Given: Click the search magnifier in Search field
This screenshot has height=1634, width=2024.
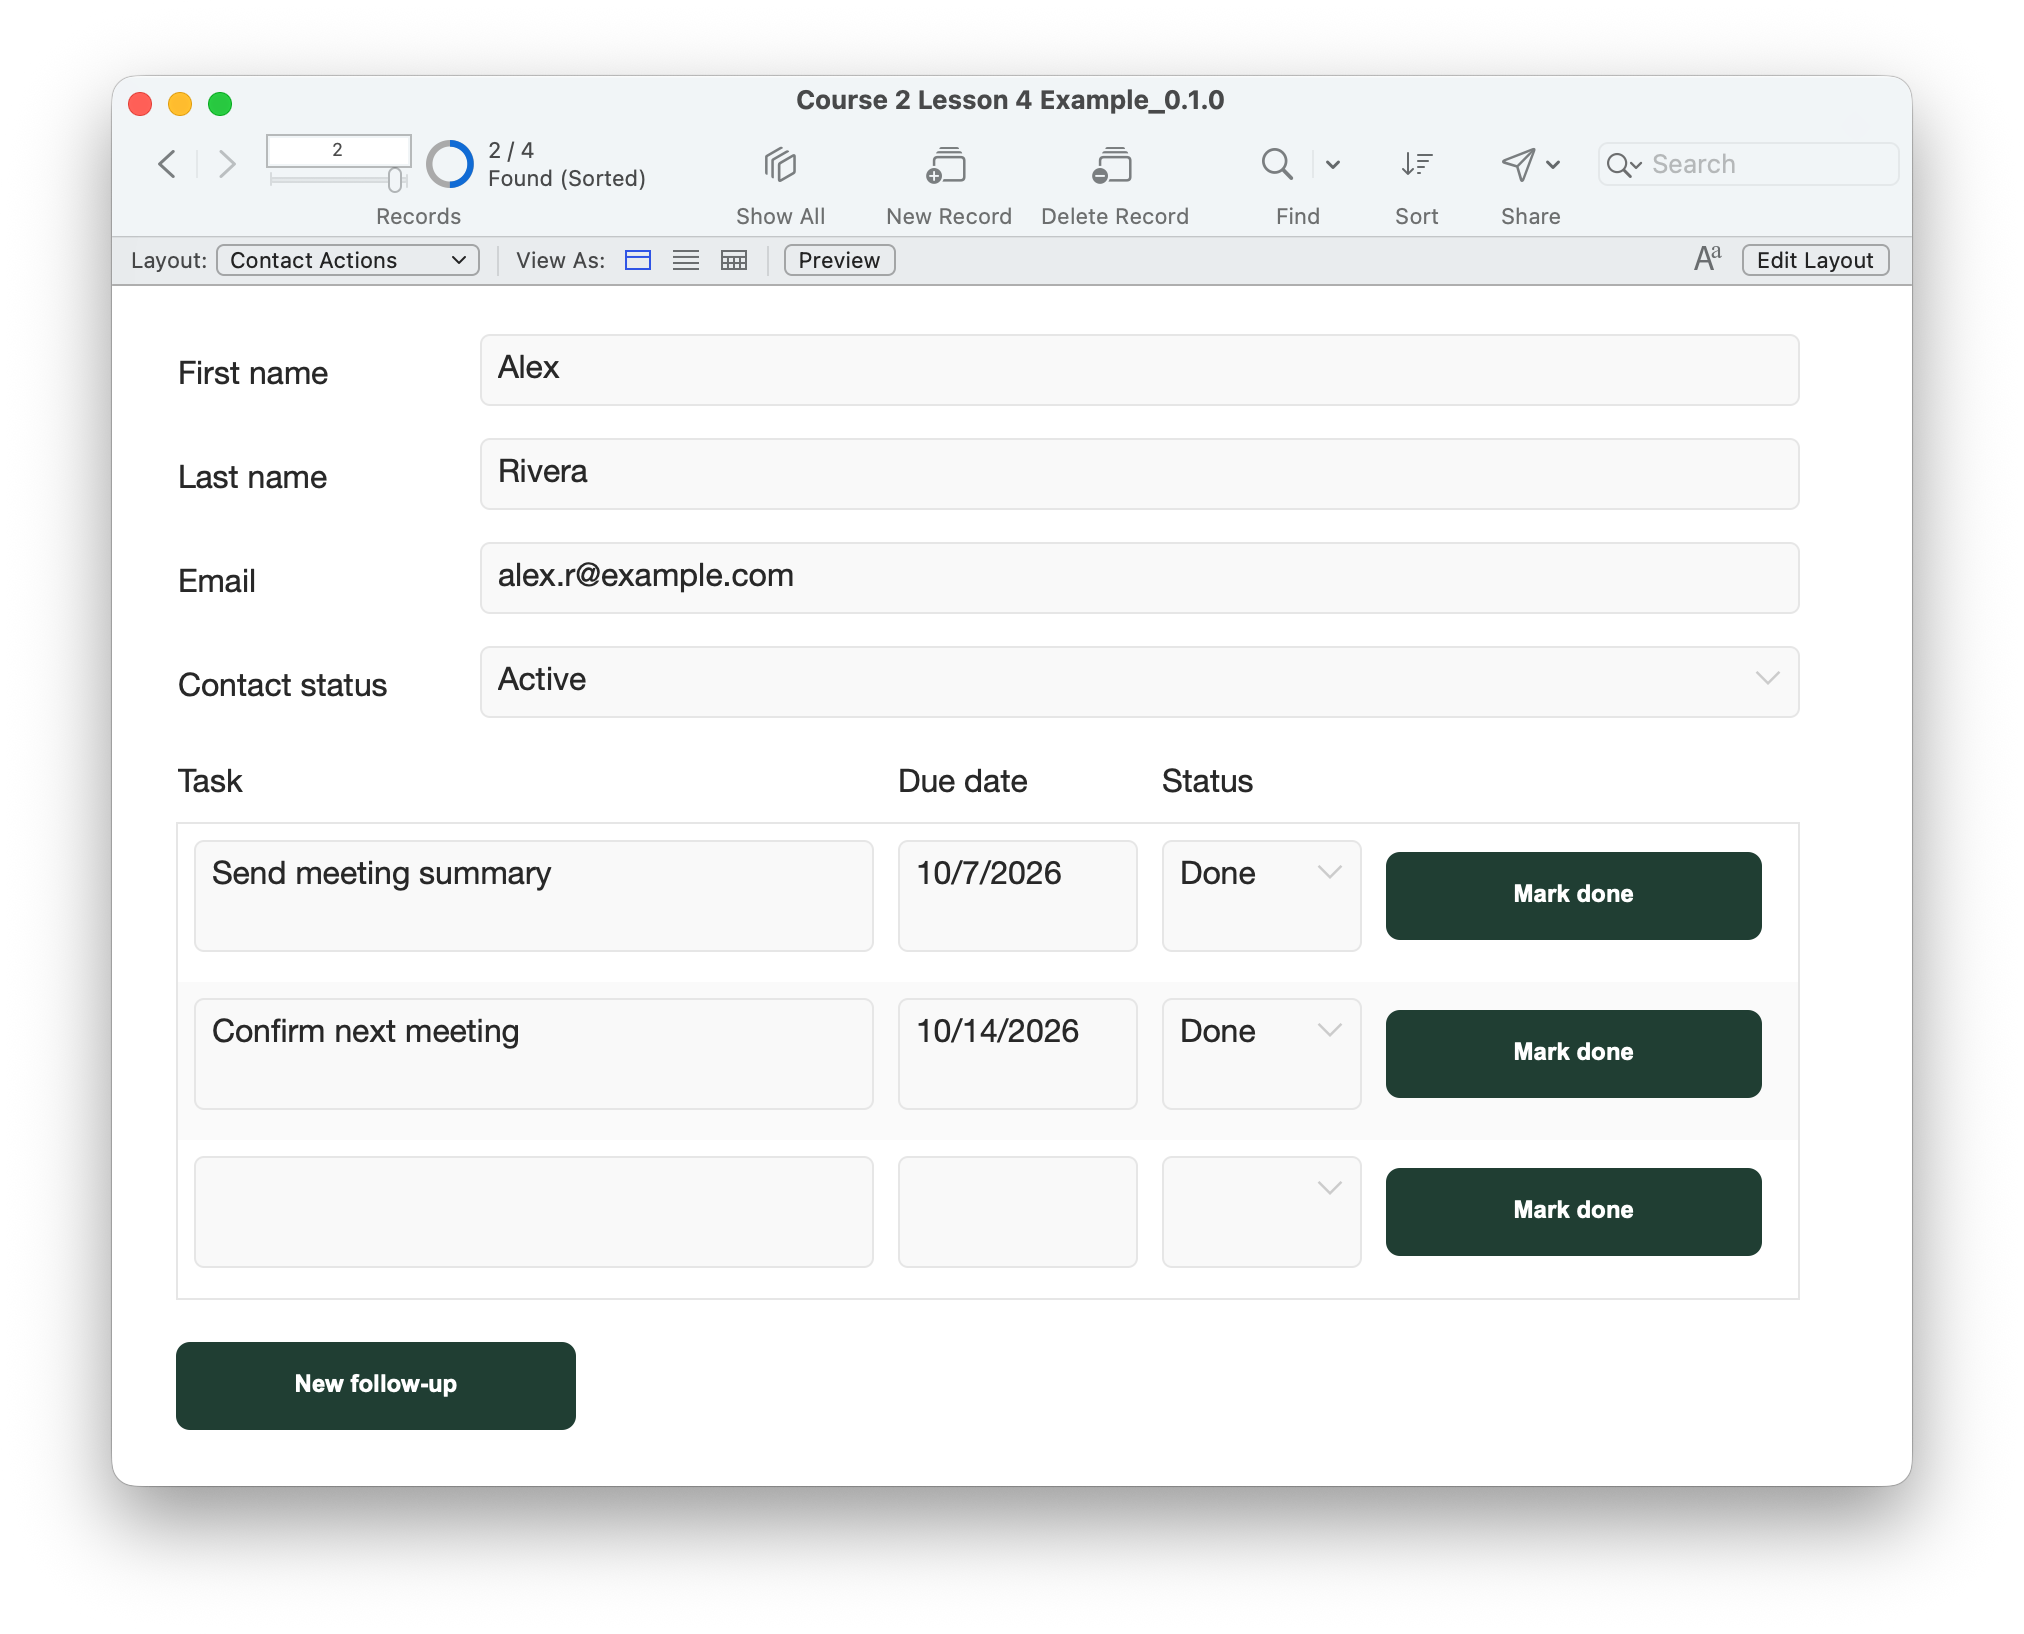Looking at the screenshot, I should tap(1622, 165).
